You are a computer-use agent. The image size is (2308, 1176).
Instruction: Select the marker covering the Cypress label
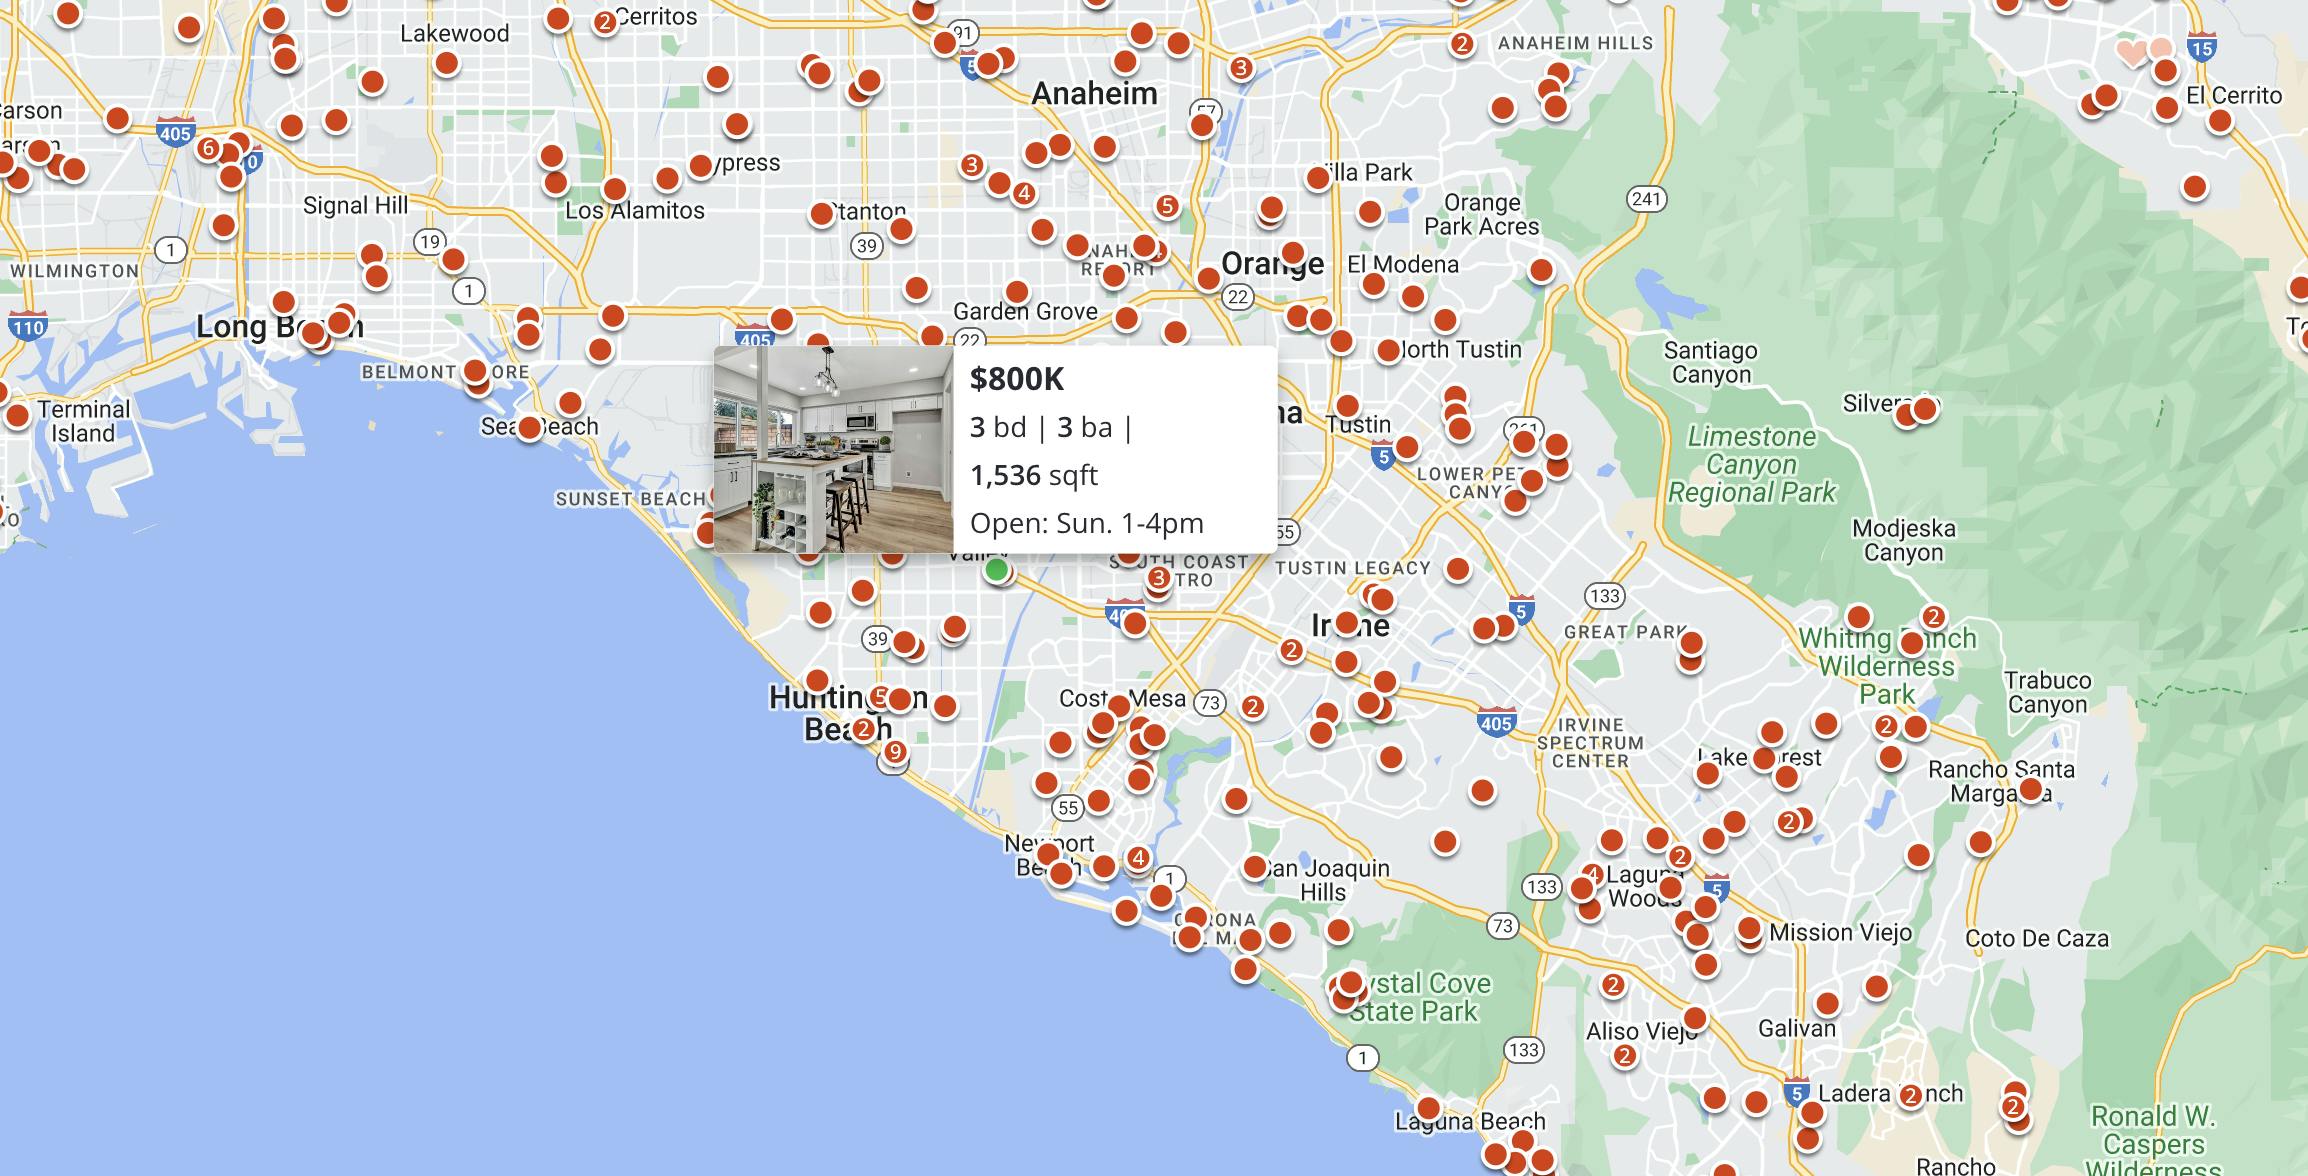[702, 165]
